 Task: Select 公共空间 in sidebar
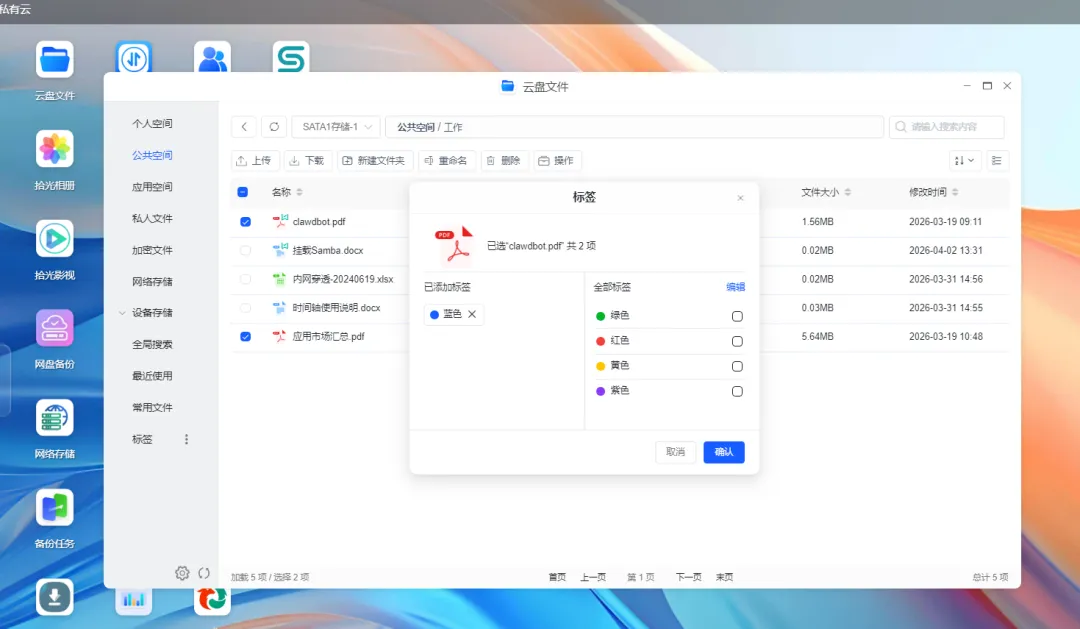tap(152, 155)
